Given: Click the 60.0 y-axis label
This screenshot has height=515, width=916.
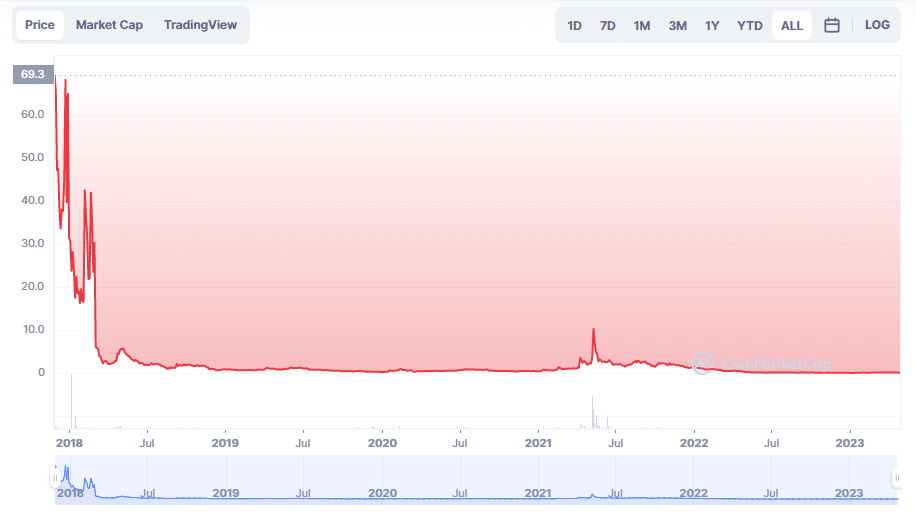Looking at the screenshot, I should click(33, 114).
